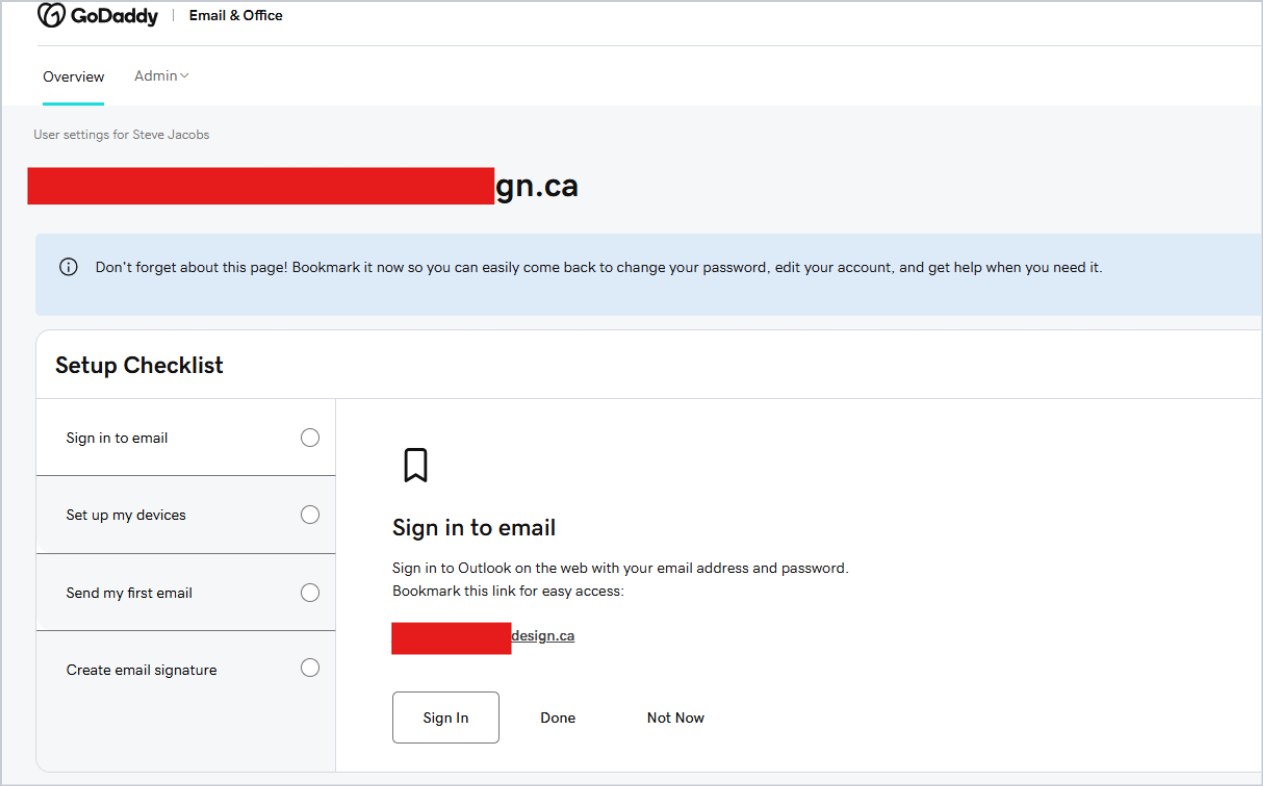Expand the Admin dropdown menu
Image resolution: width=1263 pixels, height=786 pixels.
161,76
